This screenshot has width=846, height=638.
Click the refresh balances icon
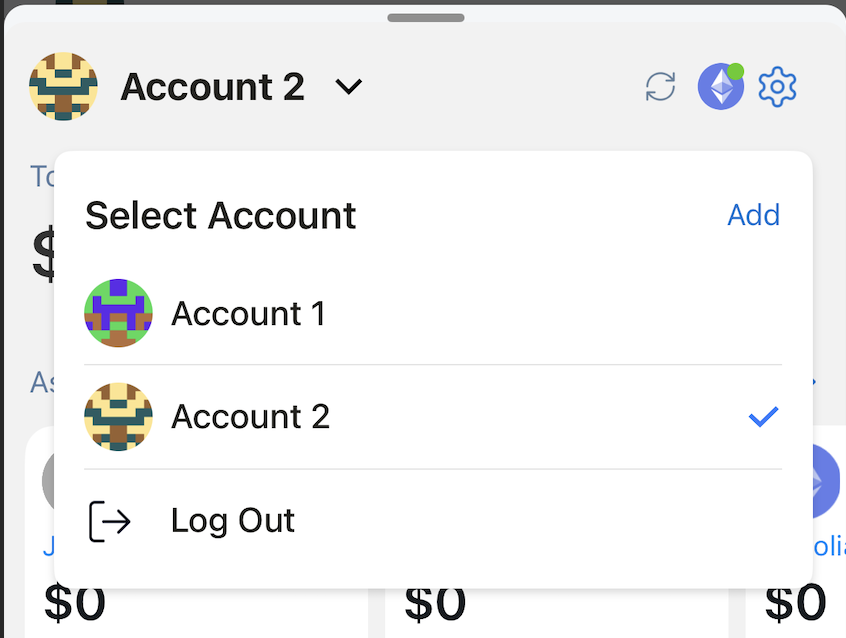pos(660,87)
